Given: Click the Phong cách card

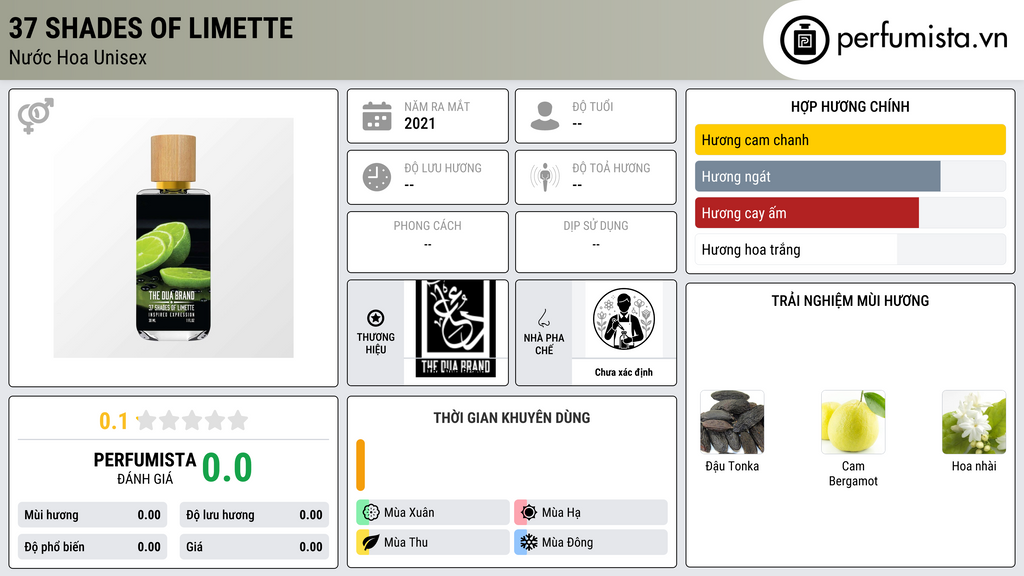Looking at the screenshot, I should 428,242.
